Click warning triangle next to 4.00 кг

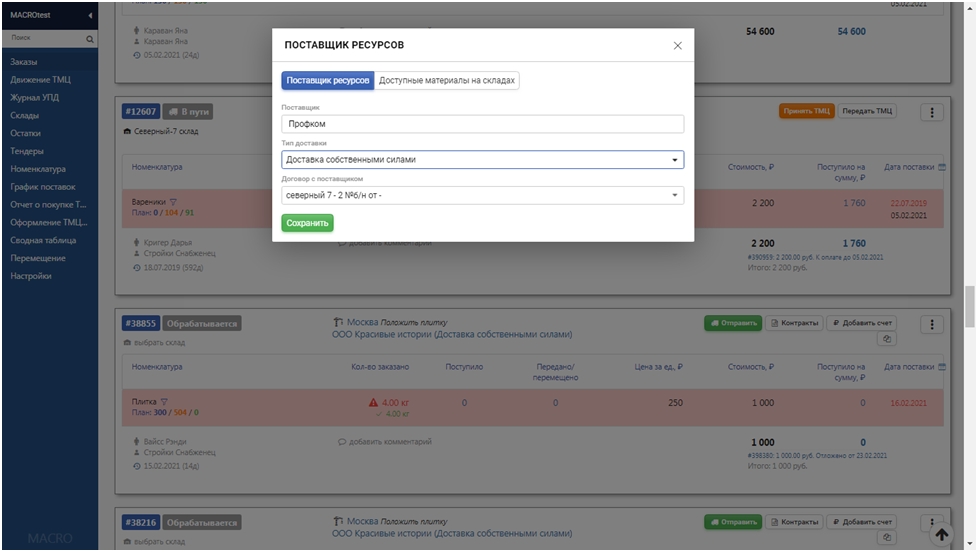pos(373,402)
